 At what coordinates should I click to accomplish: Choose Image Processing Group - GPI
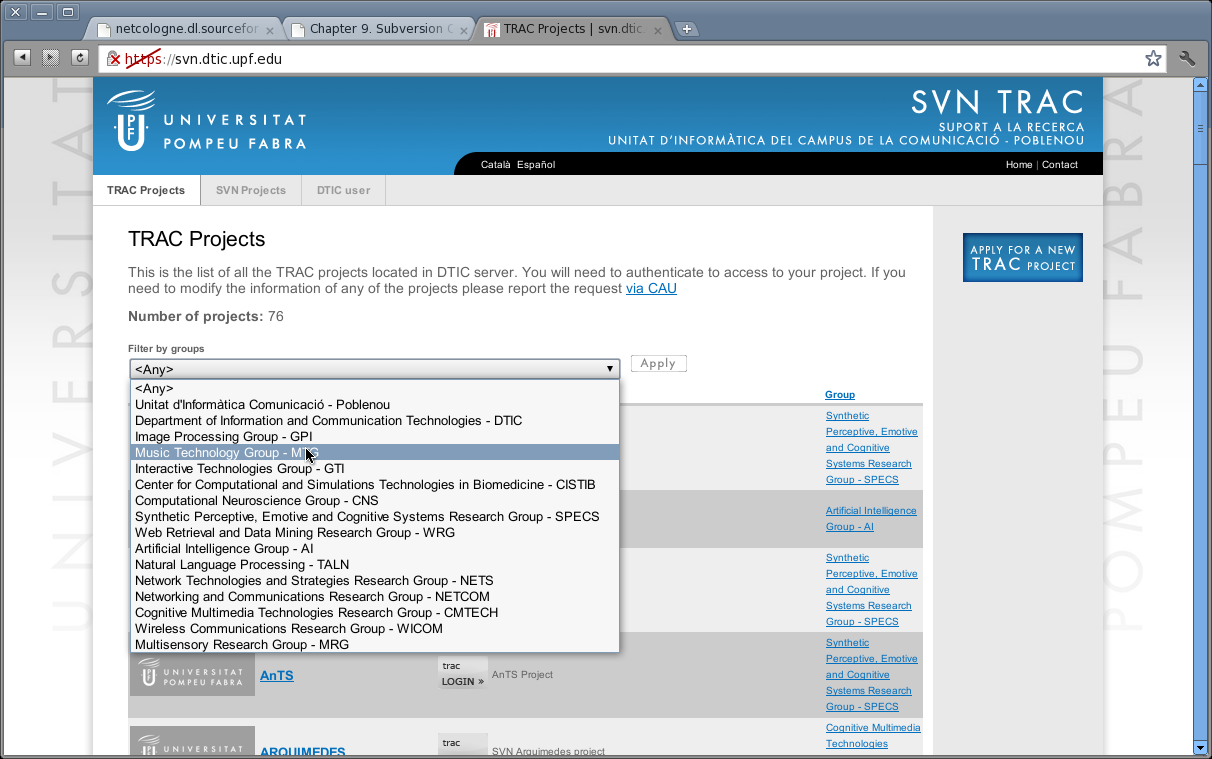[x=374, y=437]
